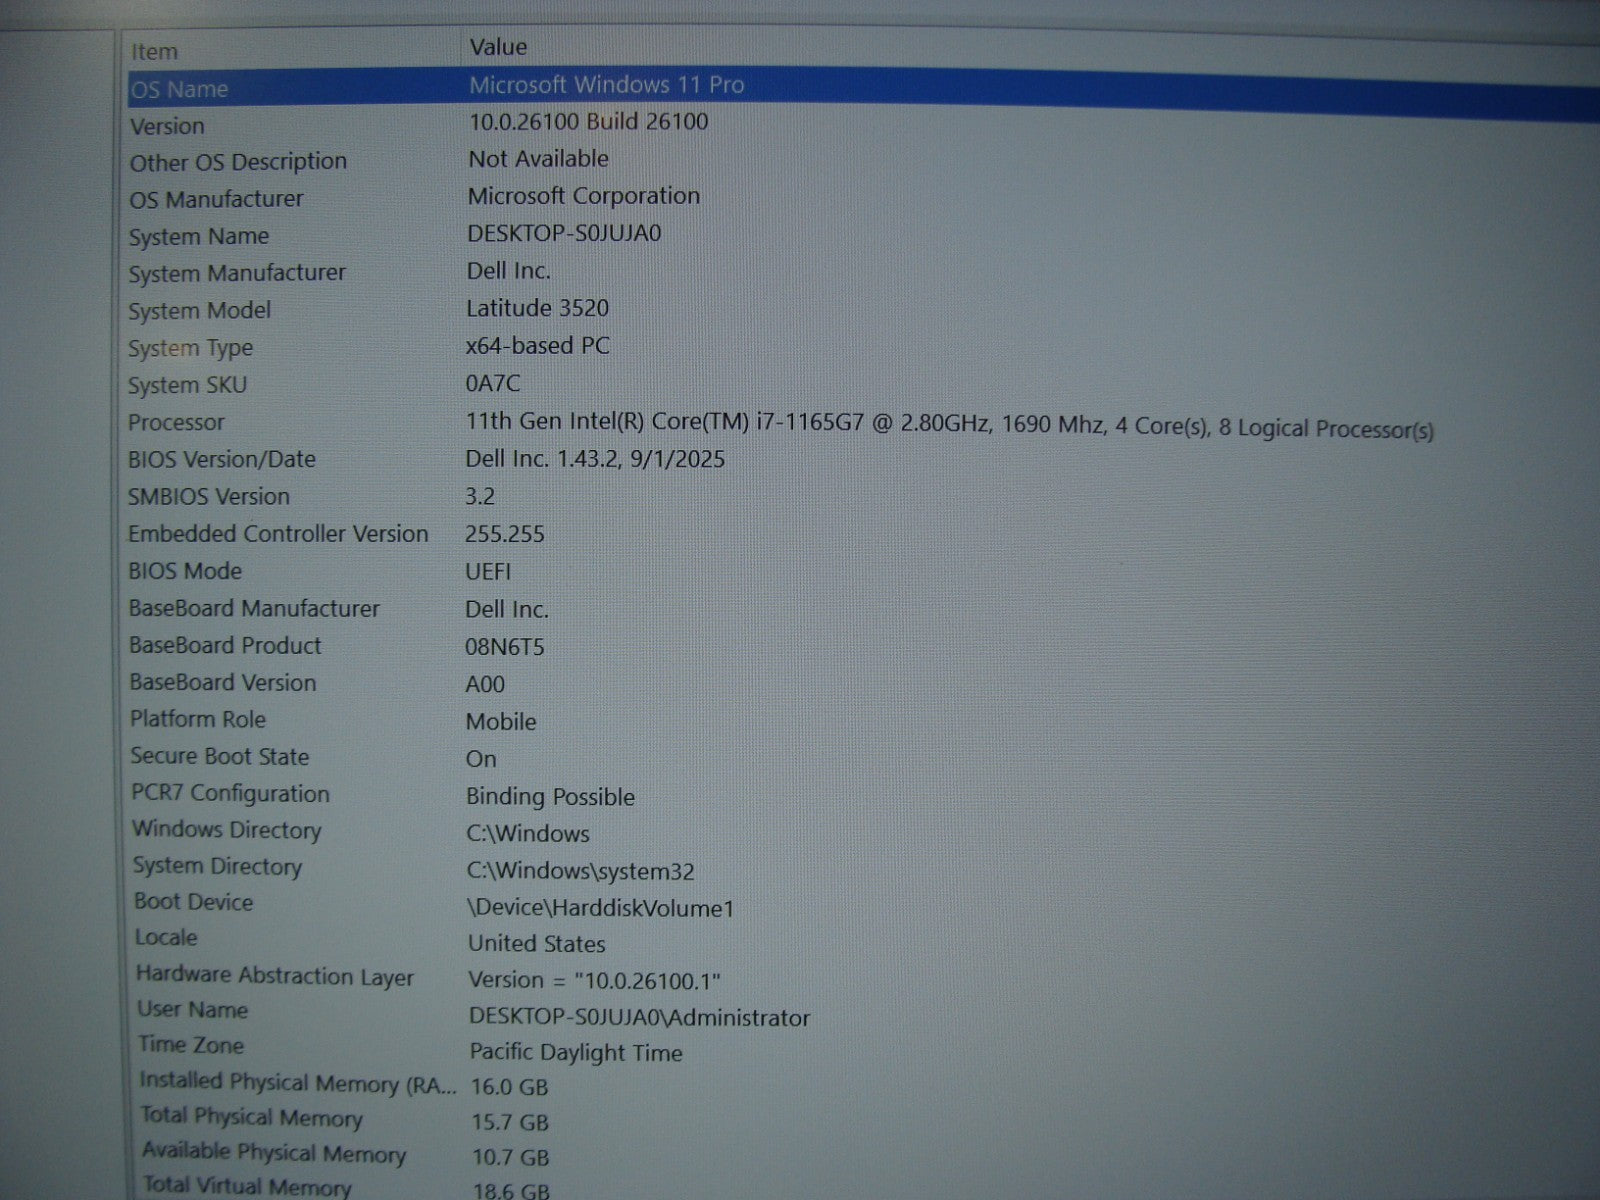
Task: Select the System Name row
Action: click(x=199, y=237)
